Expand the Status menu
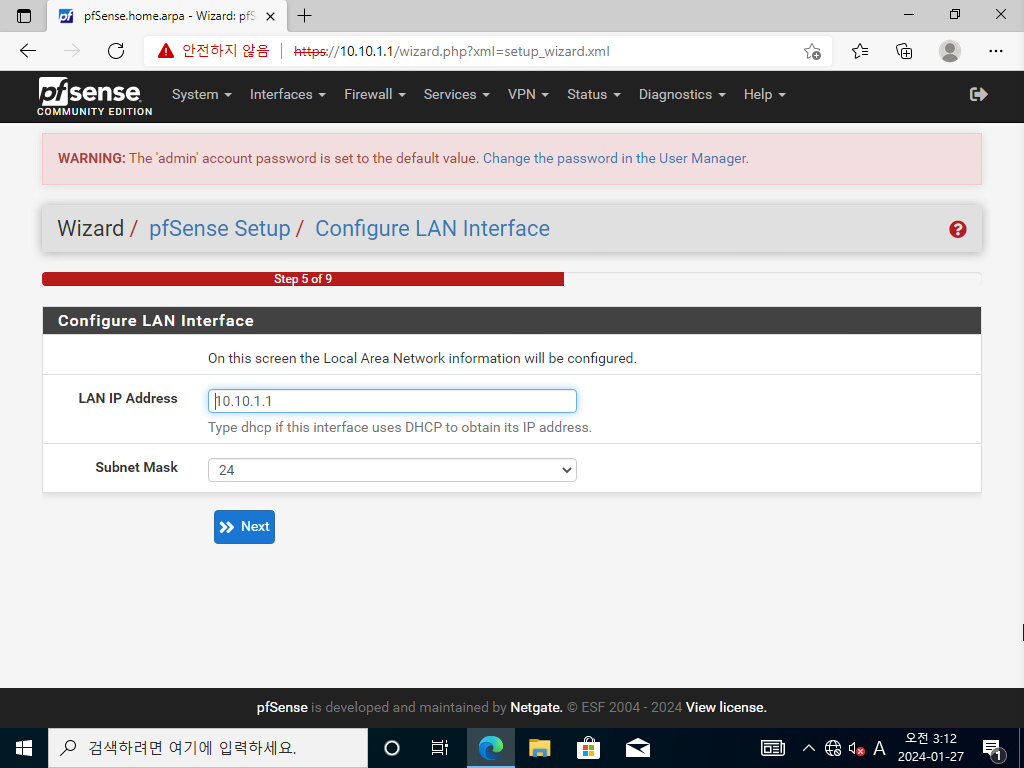Viewport: 1024px width, 768px height. pyautogui.click(x=594, y=95)
